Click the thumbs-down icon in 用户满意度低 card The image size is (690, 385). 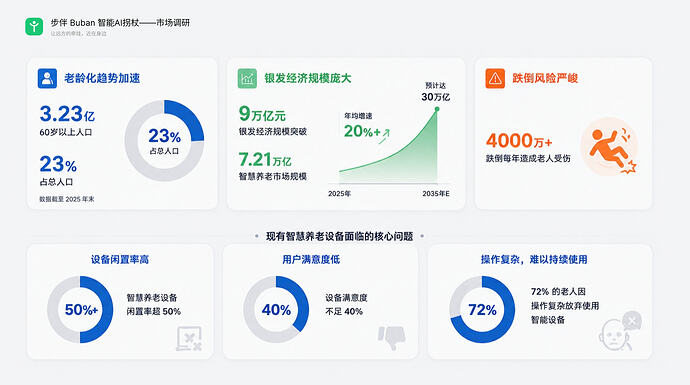(392, 337)
